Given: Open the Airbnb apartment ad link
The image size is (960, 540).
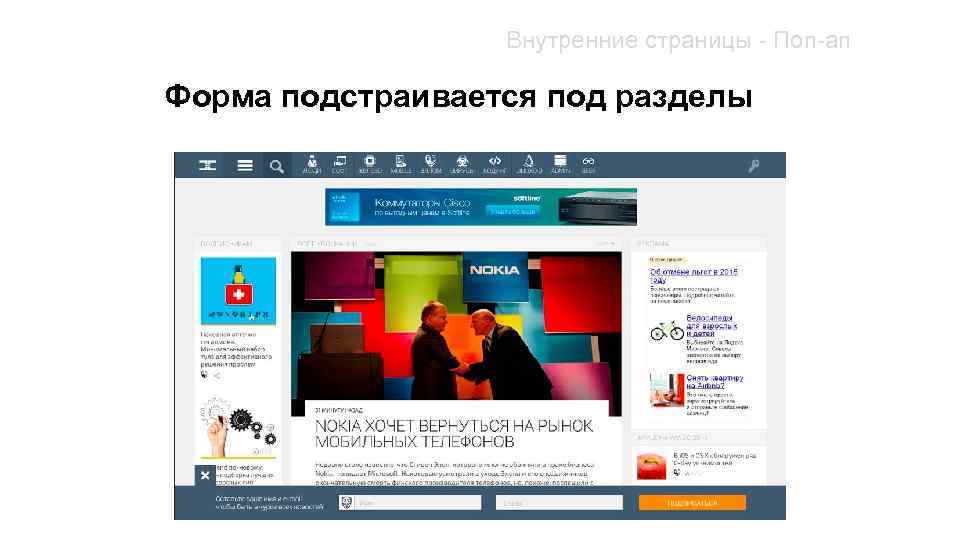Looking at the screenshot, I should 714,382.
